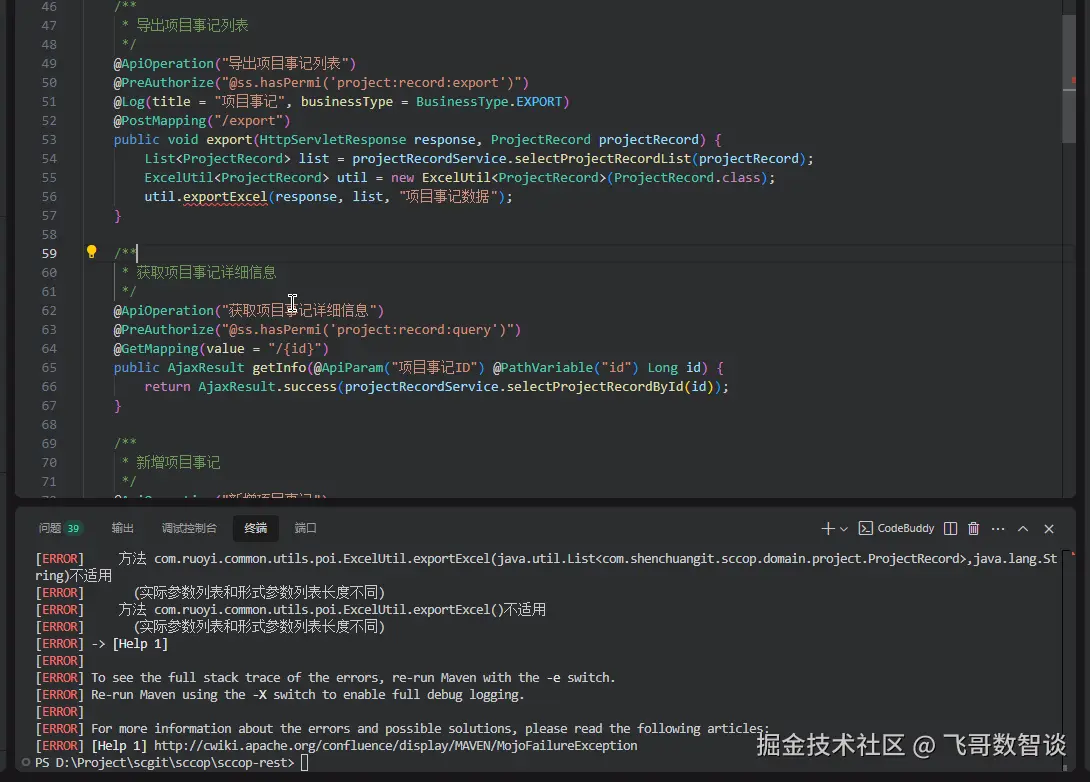Select the 终端 (Terminal) tab
Image resolution: width=1090 pixels, height=782 pixels.
point(256,528)
